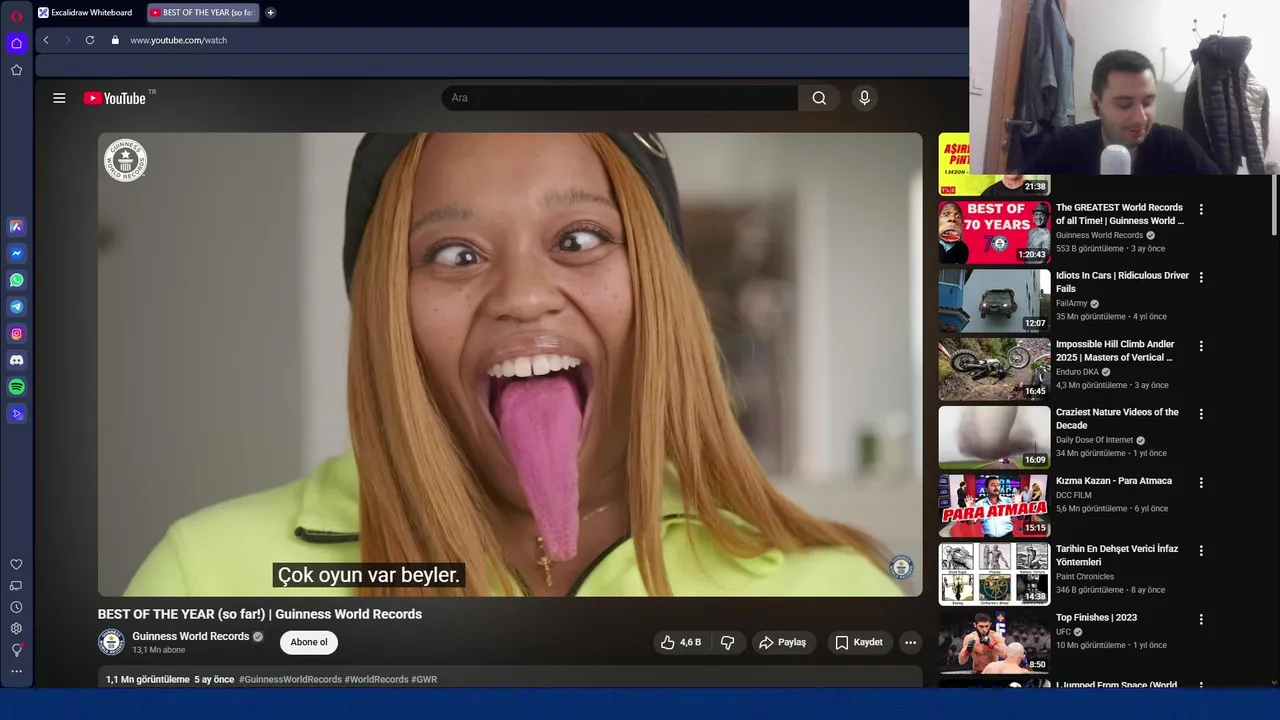The image size is (1280, 720).
Task: Open Spotify in the sidebar
Action: (16, 387)
